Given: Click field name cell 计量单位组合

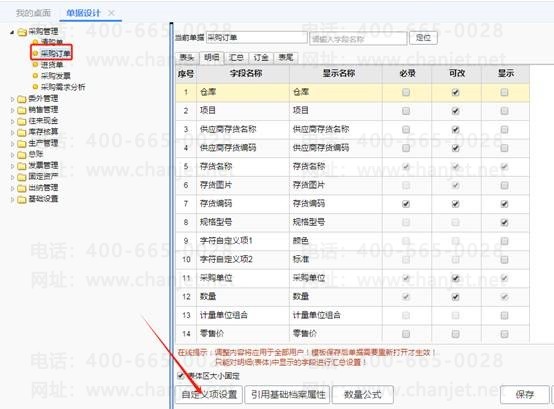Looking at the screenshot, I should click(243, 315).
